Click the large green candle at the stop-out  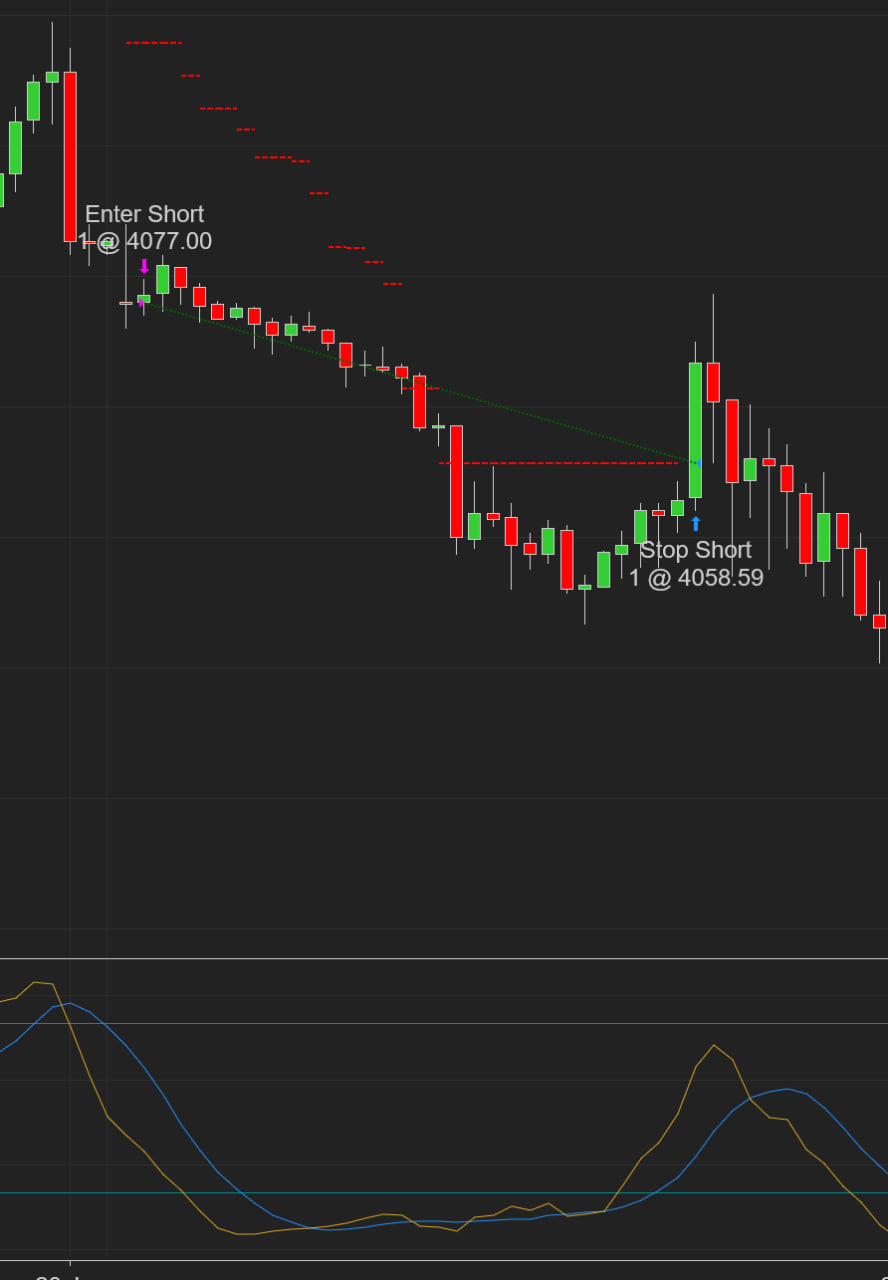point(695,430)
